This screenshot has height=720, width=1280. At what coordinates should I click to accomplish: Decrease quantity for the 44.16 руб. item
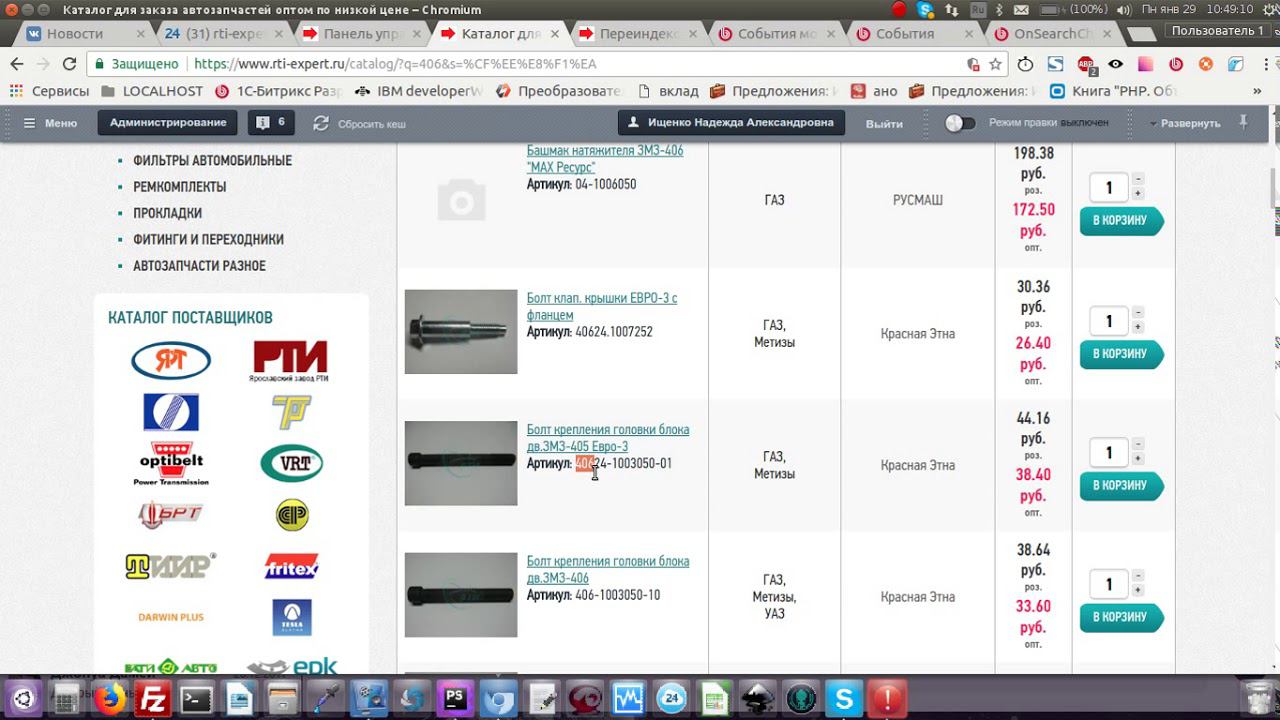coord(1138,445)
